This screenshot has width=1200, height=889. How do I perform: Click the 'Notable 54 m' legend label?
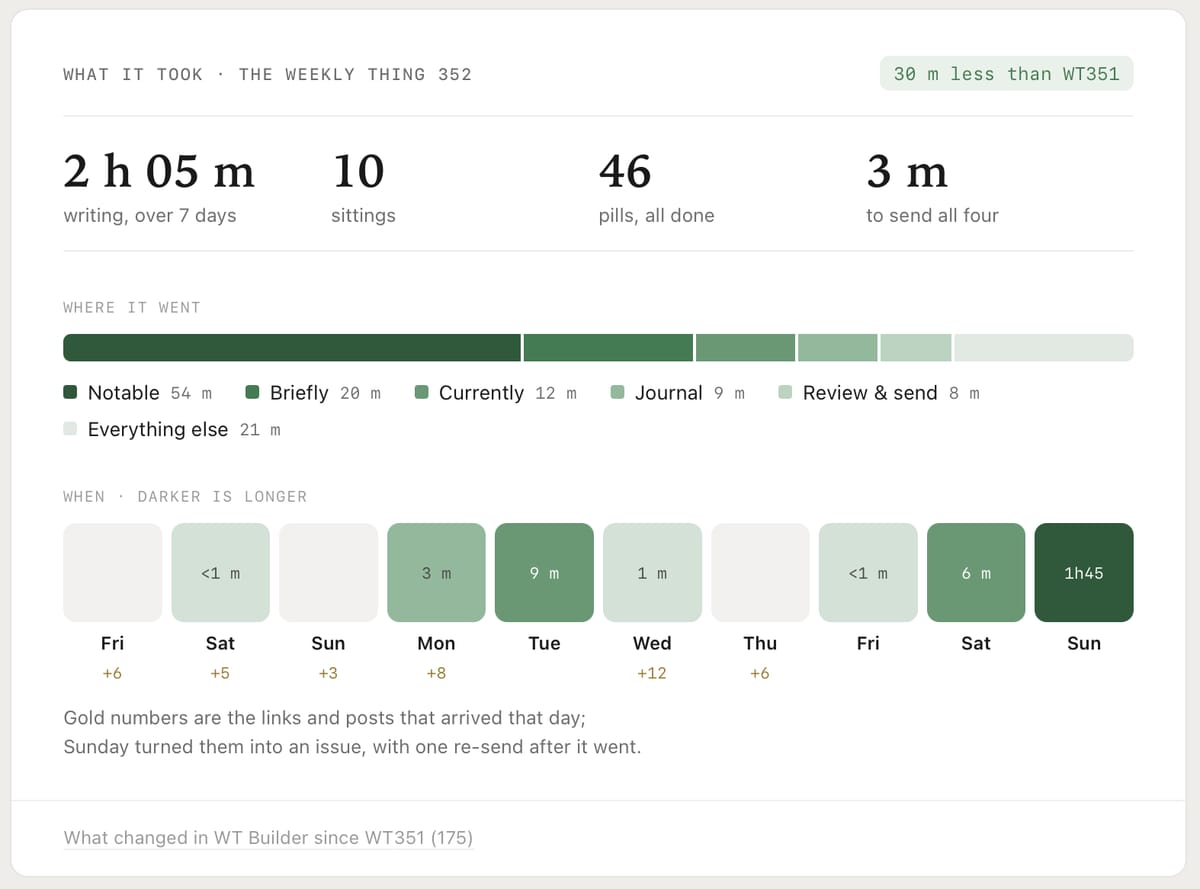point(150,393)
